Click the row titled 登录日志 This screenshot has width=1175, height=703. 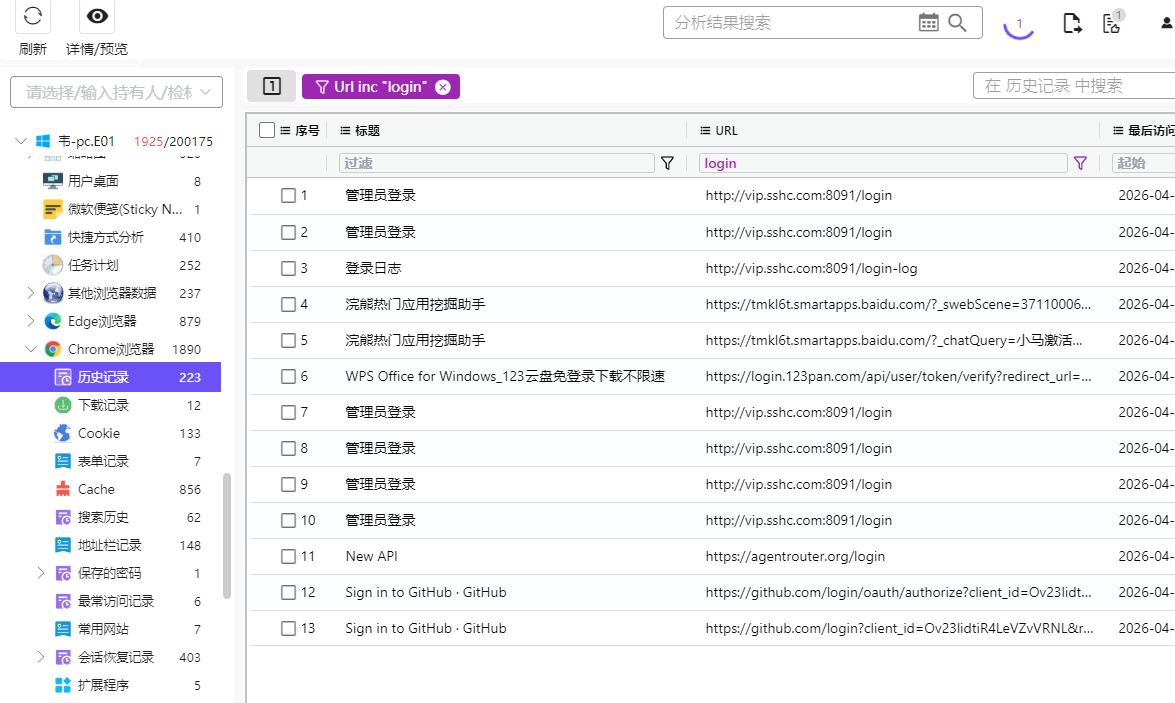coord(372,268)
